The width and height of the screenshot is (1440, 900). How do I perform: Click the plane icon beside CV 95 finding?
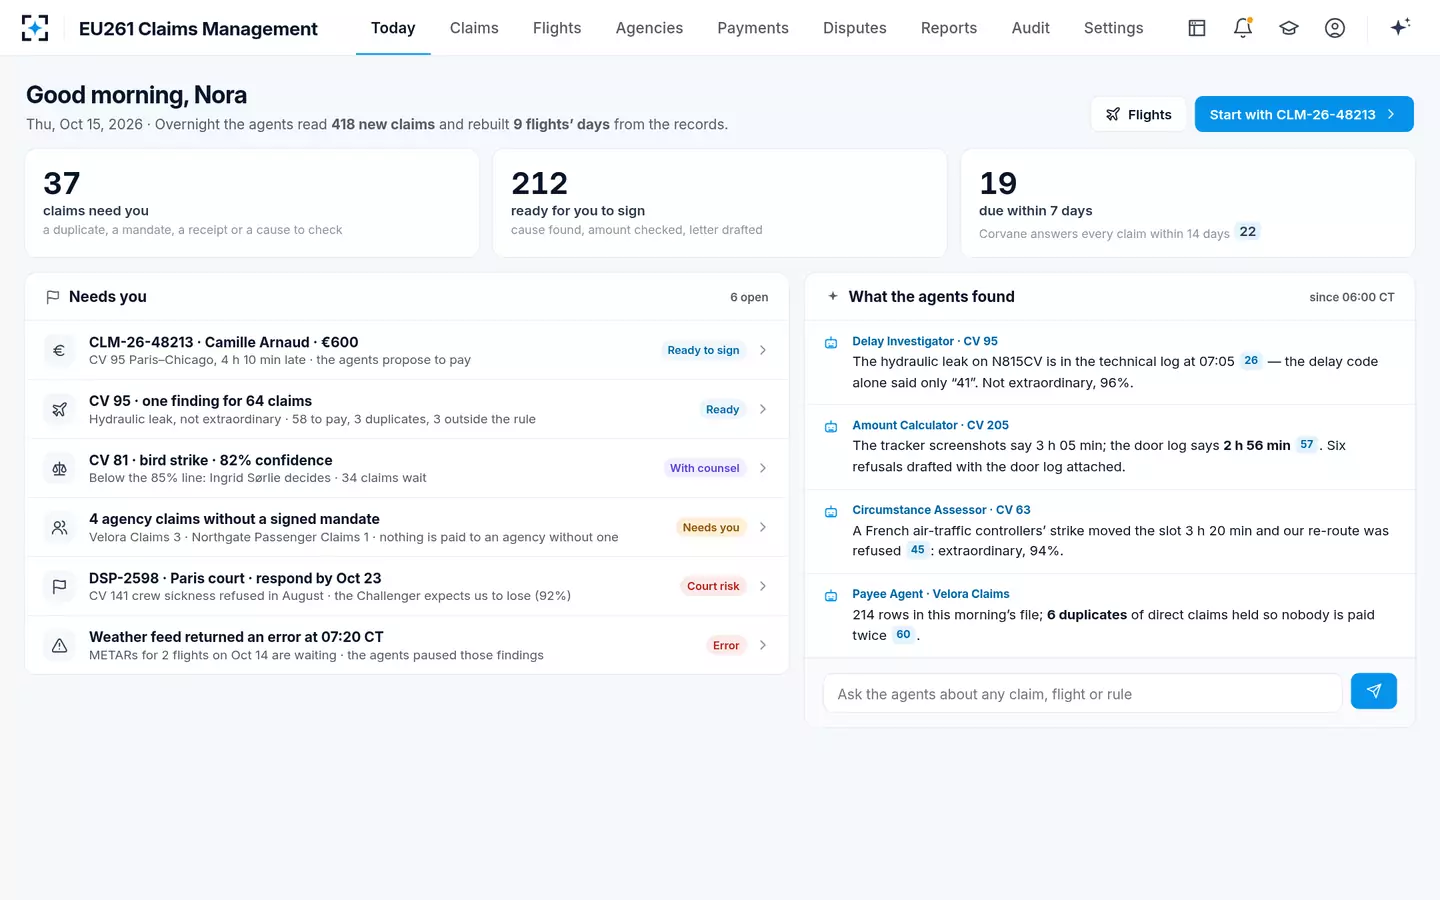click(x=59, y=409)
